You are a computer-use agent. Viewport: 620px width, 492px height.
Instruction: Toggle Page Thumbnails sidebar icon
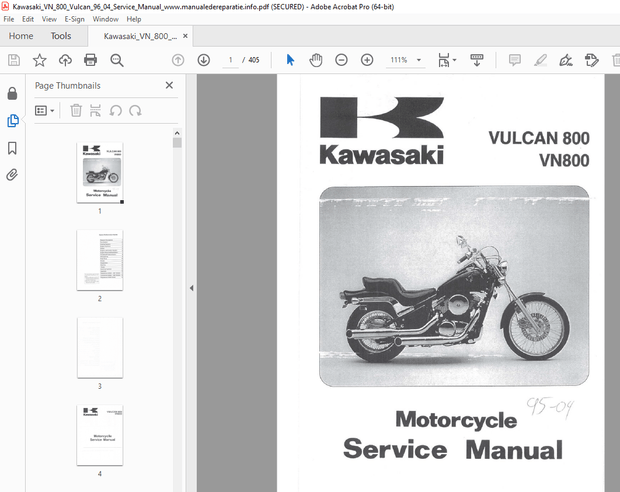pyautogui.click(x=13, y=121)
